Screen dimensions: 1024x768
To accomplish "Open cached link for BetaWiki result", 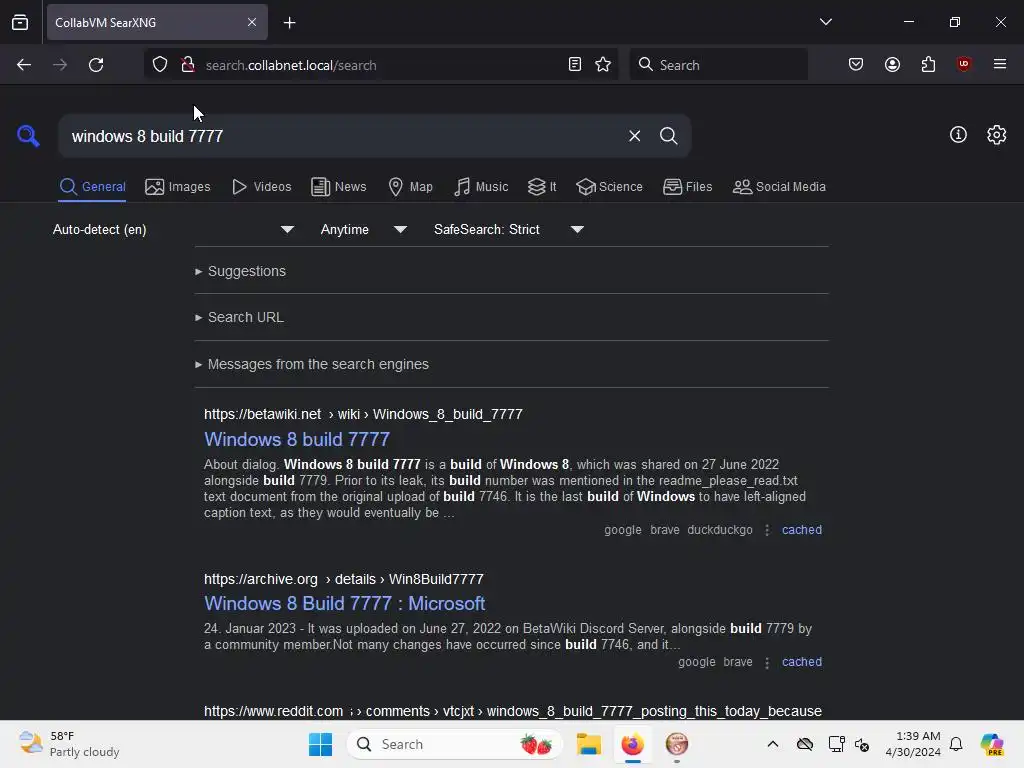I will pyautogui.click(x=802, y=530).
